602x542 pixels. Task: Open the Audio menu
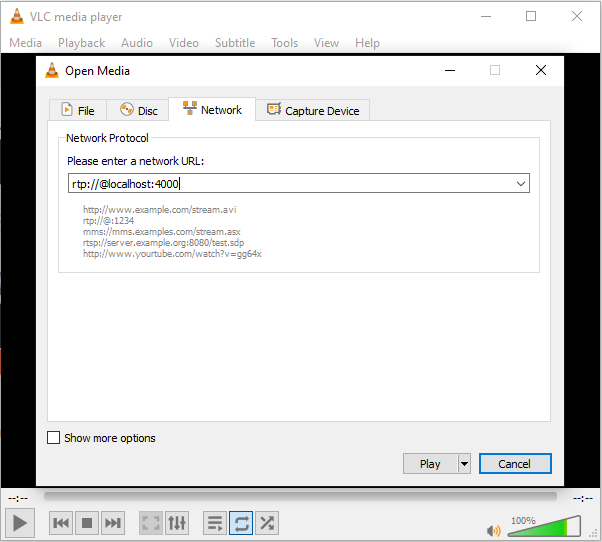pyautogui.click(x=137, y=43)
